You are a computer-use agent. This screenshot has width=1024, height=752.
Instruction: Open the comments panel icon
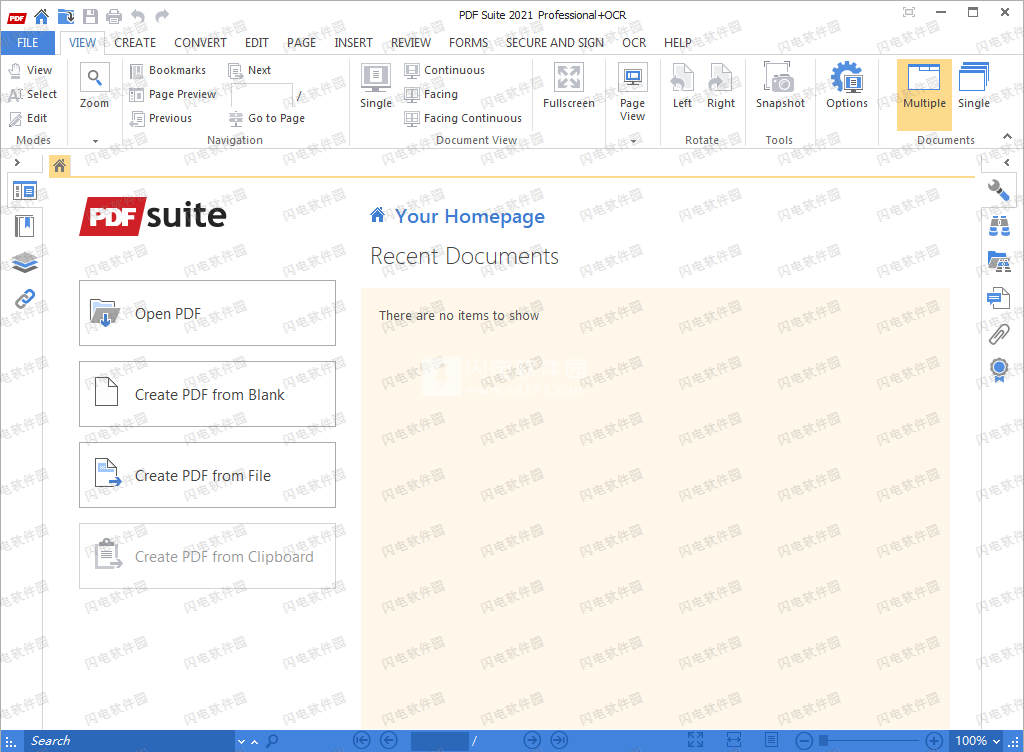(x=999, y=298)
